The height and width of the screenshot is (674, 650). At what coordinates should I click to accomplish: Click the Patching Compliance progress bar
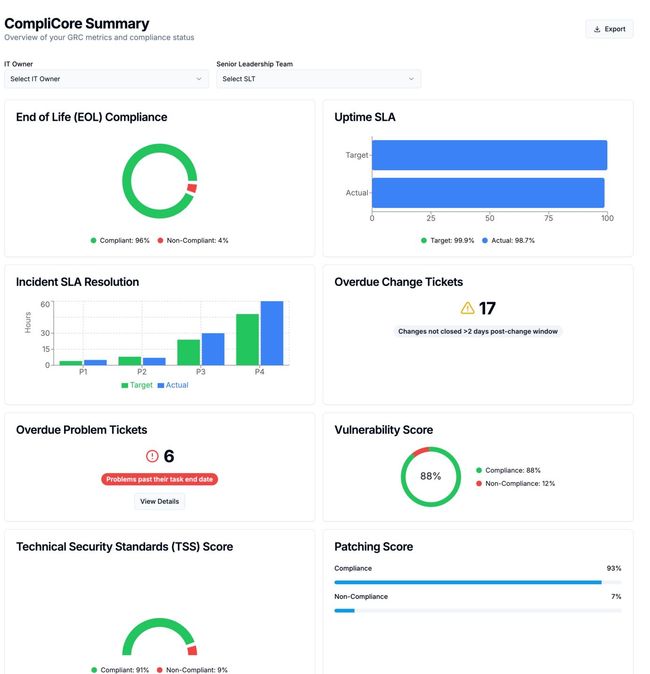[x=468, y=581]
